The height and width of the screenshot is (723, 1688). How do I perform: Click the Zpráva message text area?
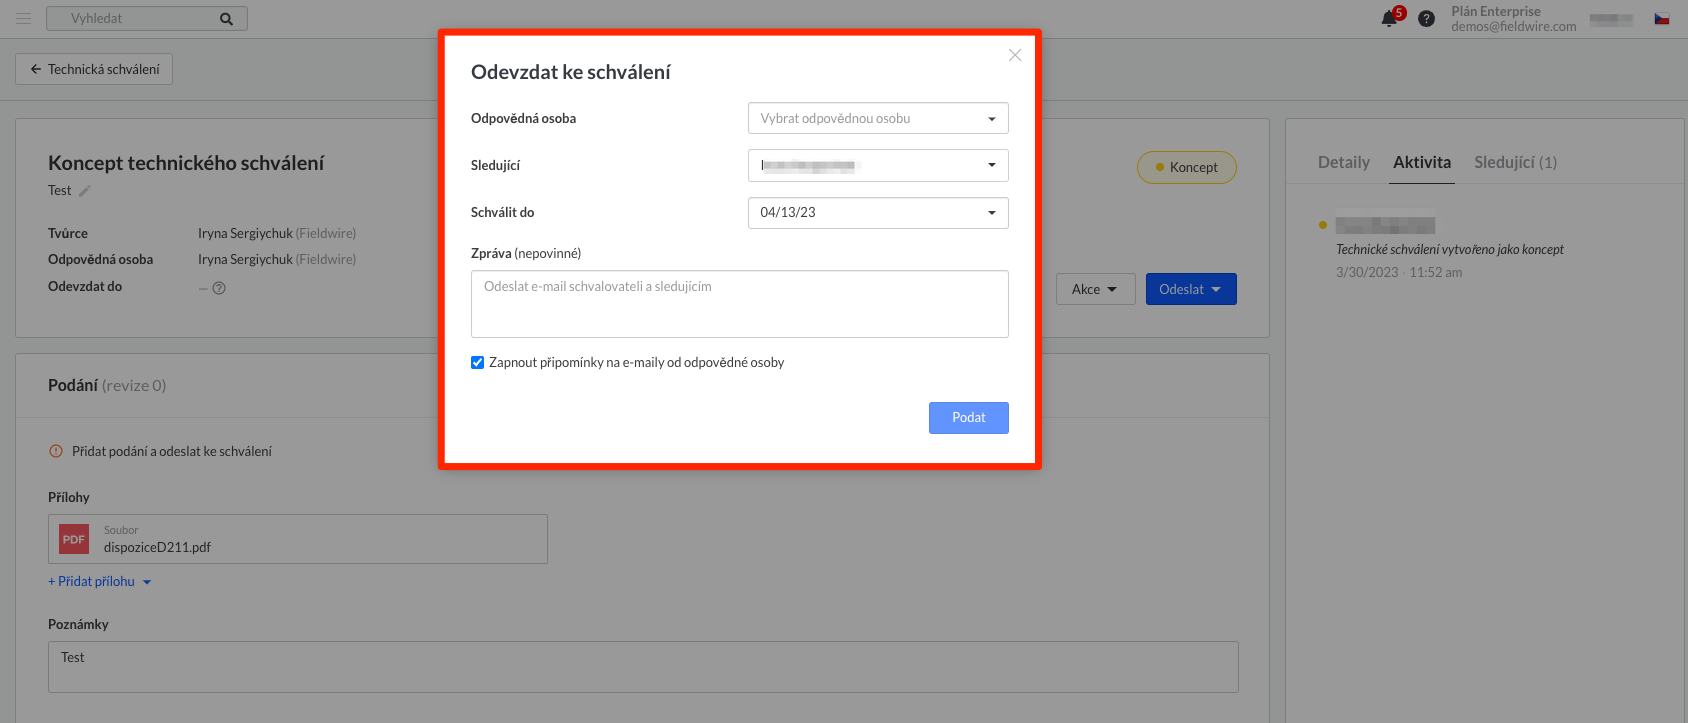(740, 304)
